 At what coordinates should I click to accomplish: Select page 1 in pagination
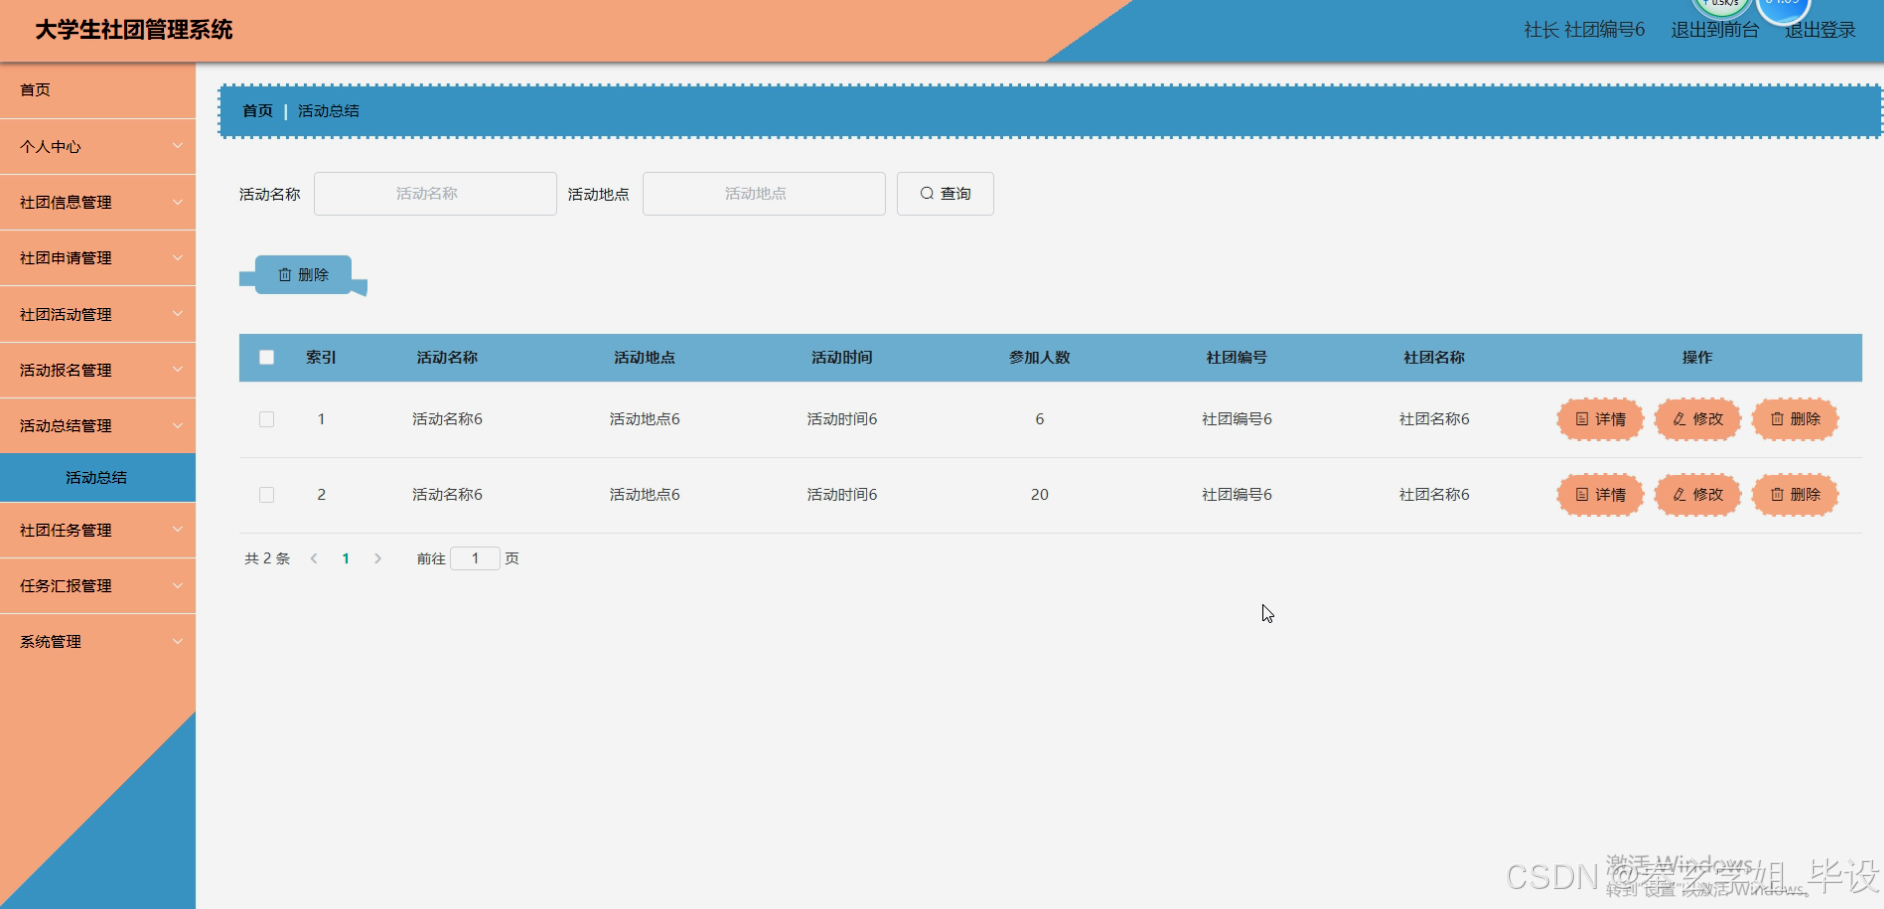(x=345, y=559)
